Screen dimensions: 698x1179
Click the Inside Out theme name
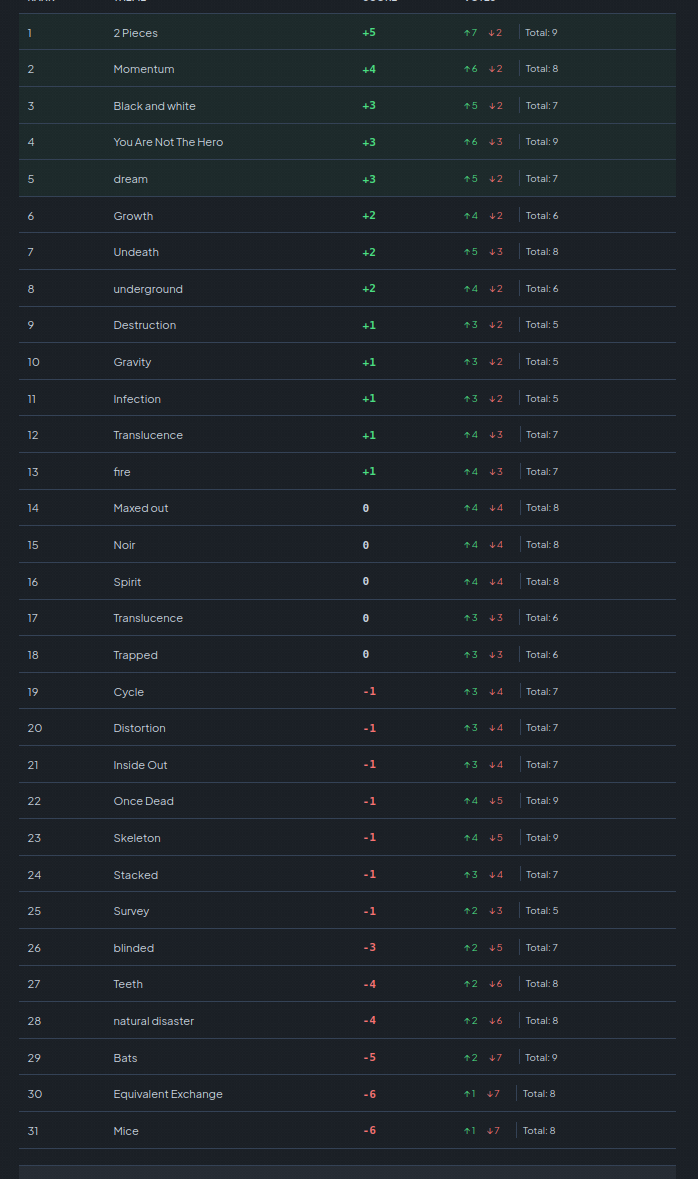pos(140,765)
